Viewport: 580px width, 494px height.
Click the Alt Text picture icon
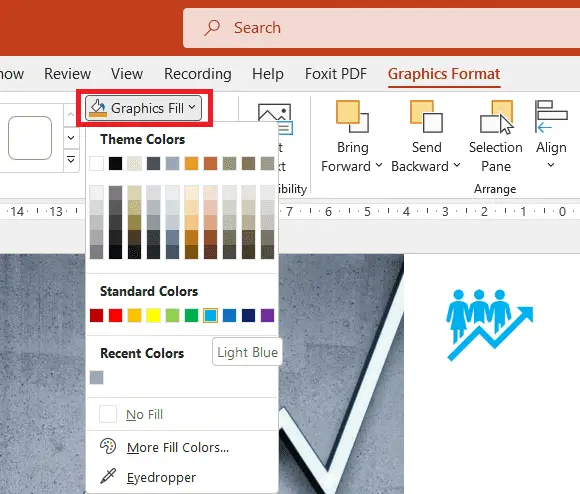pyautogui.click(x=275, y=118)
